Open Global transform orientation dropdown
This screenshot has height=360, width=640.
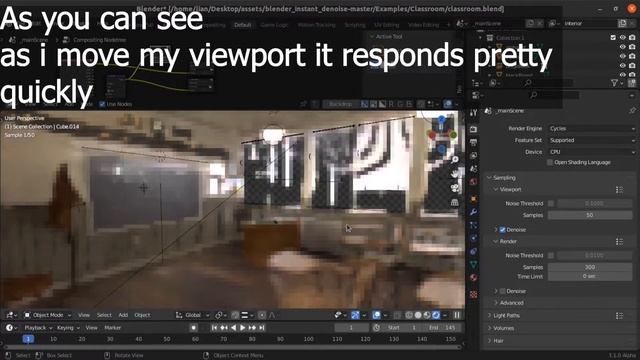pyautogui.click(x=193, y=315)
